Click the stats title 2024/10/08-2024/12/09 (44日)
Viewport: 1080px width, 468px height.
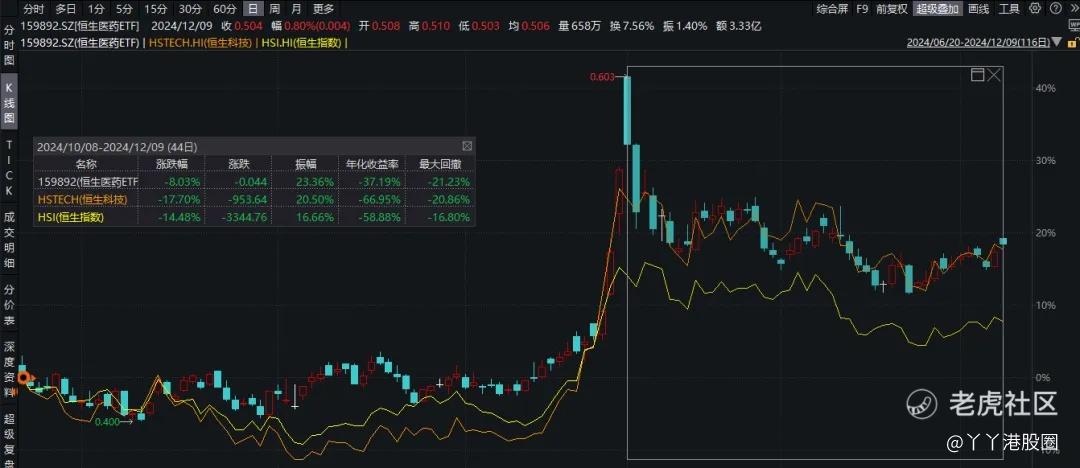pyautogui.click(x=117, y=146)
